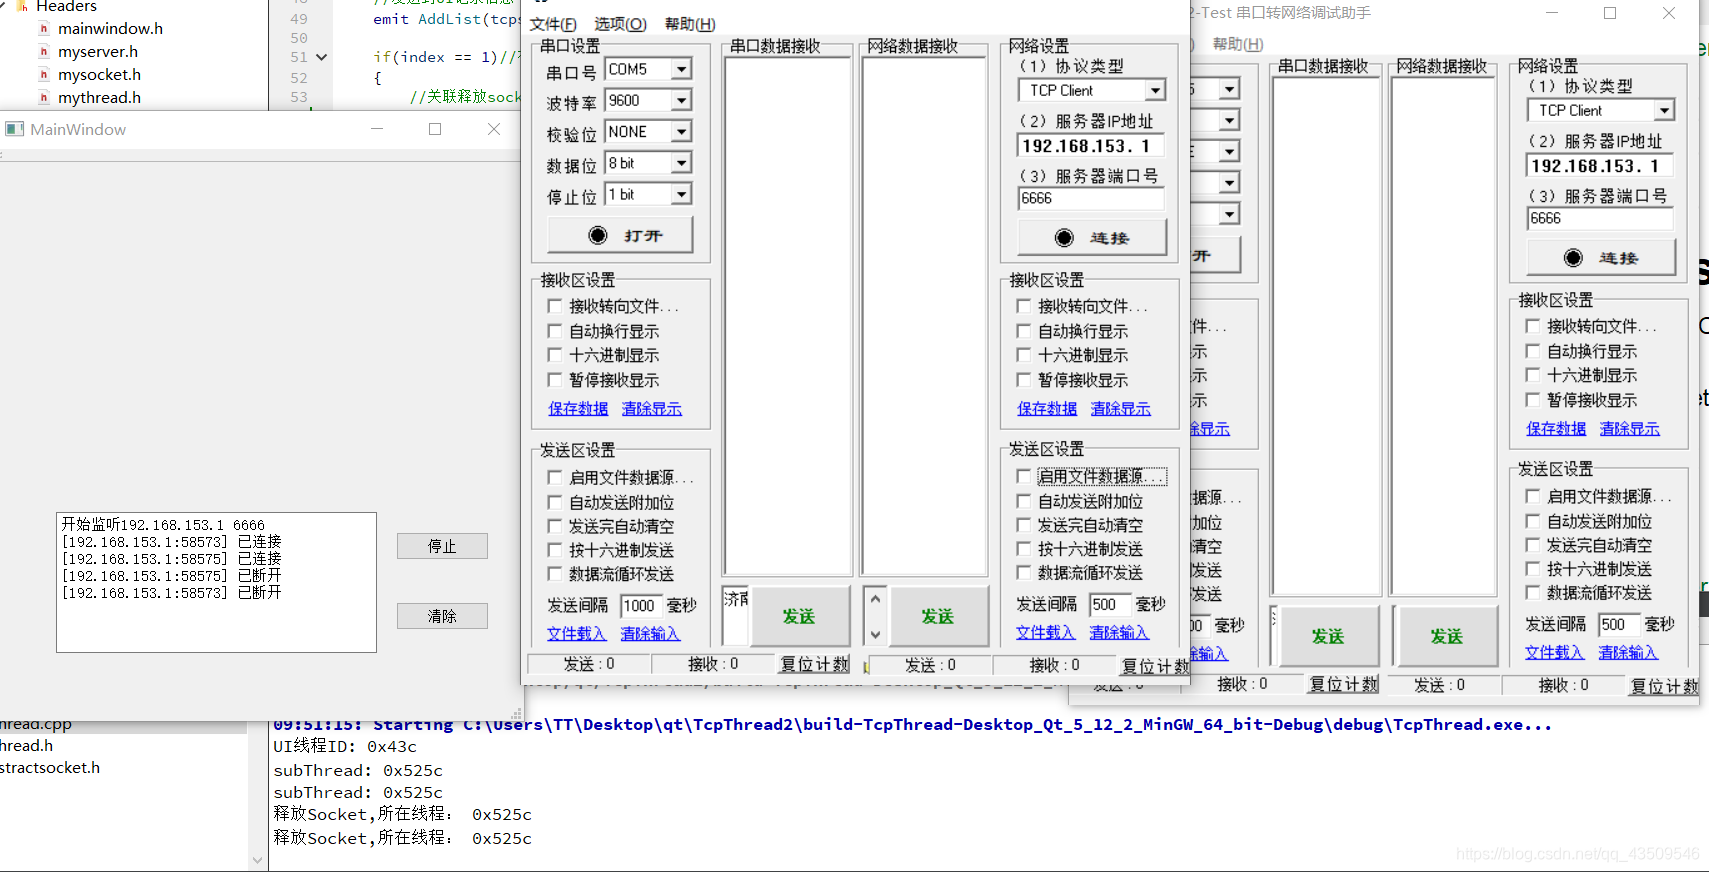The height and width of the screenshot is (872, 1709).
Task: Click back window server port 6666 field
Action: pos(1600,218)
